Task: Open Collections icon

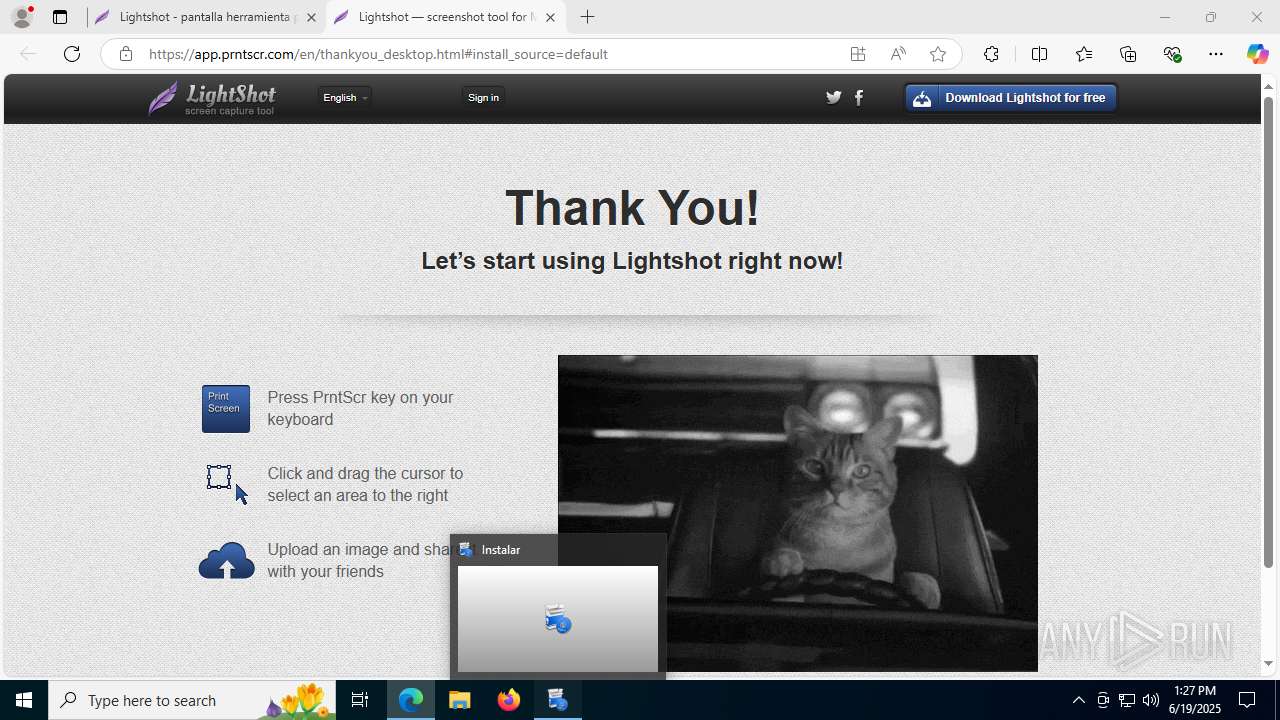Action: pos(1128,54)
